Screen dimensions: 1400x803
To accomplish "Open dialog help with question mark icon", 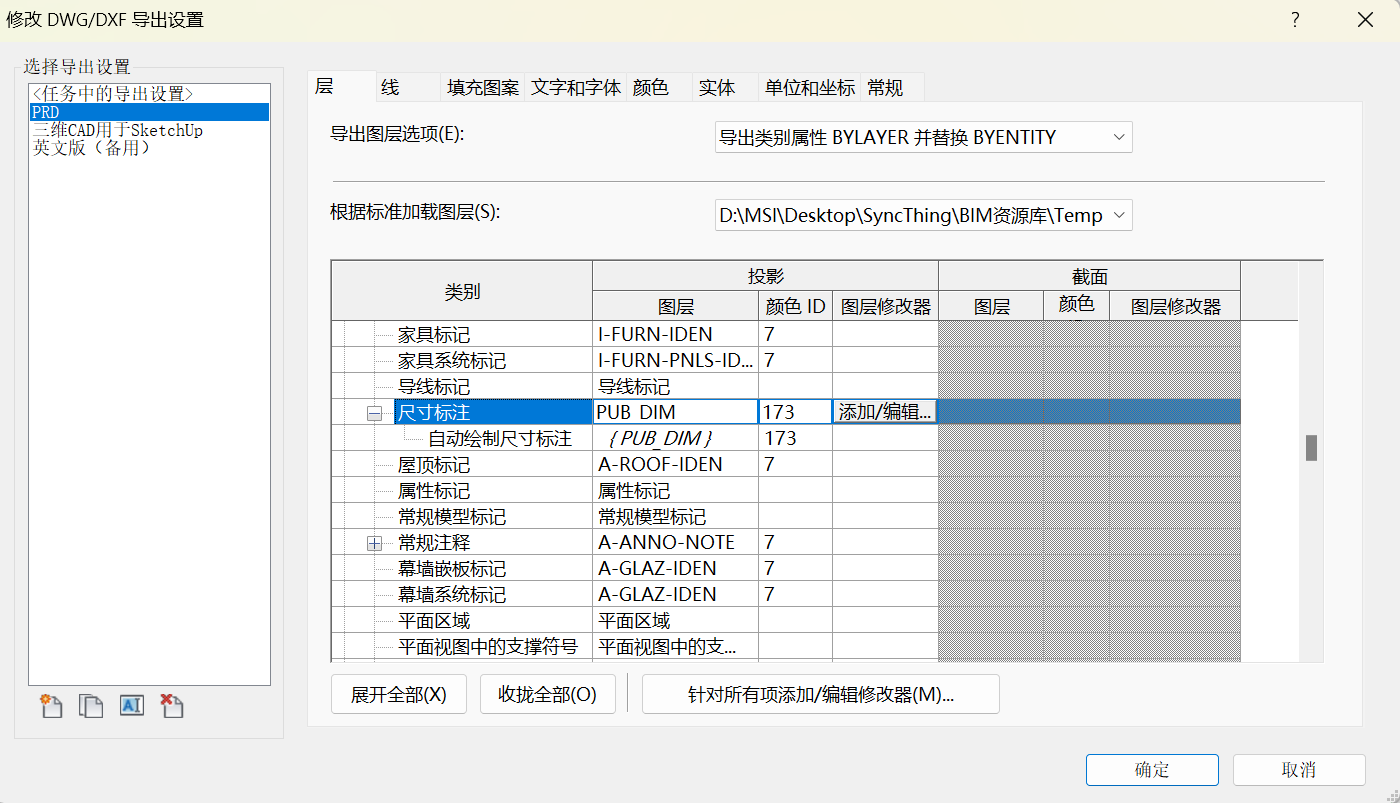I will 1294,19.
